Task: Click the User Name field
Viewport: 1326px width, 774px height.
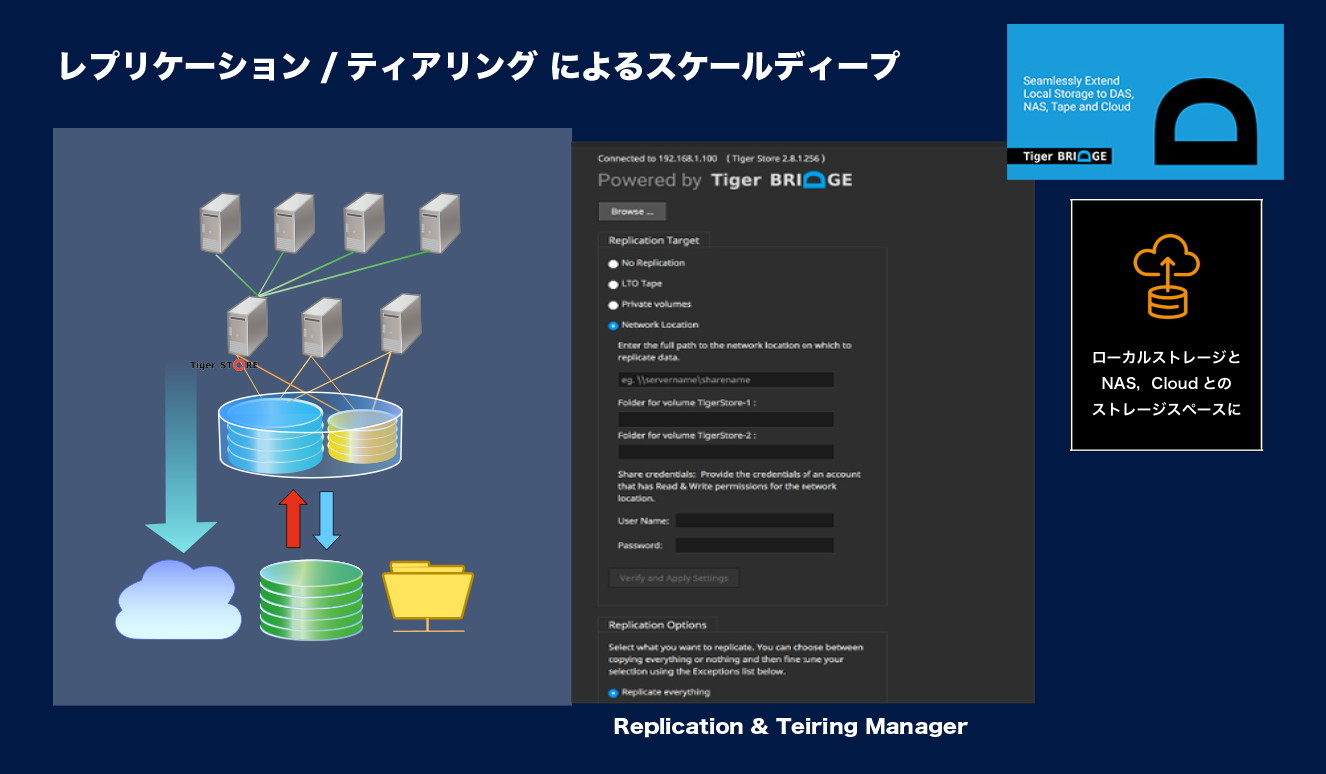Action: [x=754, y=520]
